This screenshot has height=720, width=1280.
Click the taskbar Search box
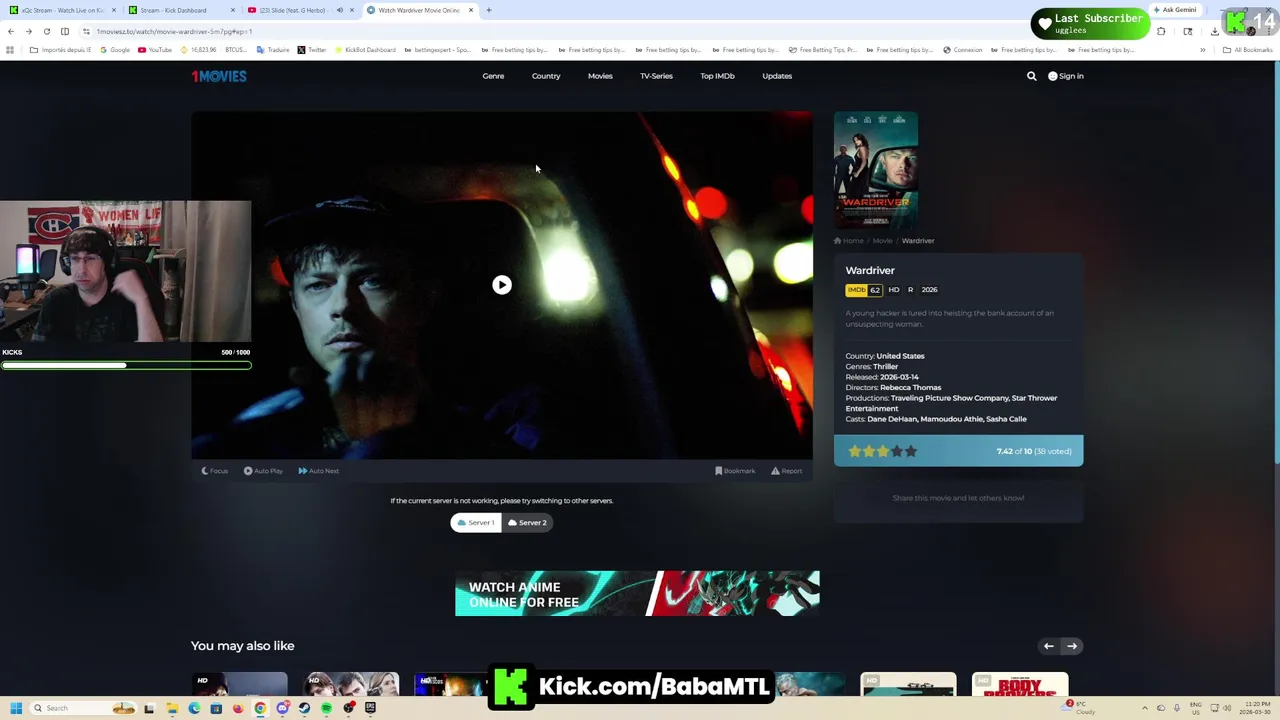coord(83,708)
